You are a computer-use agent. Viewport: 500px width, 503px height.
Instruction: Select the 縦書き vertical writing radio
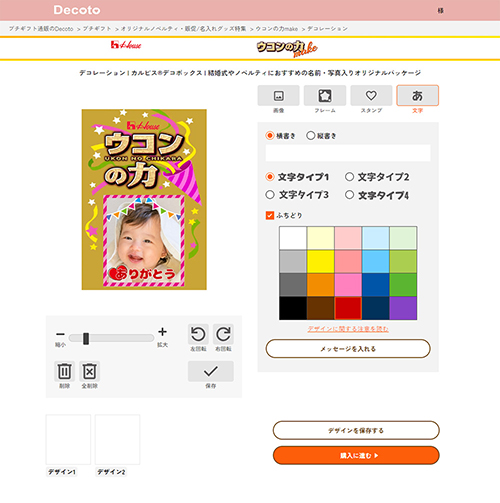[311, 136]
